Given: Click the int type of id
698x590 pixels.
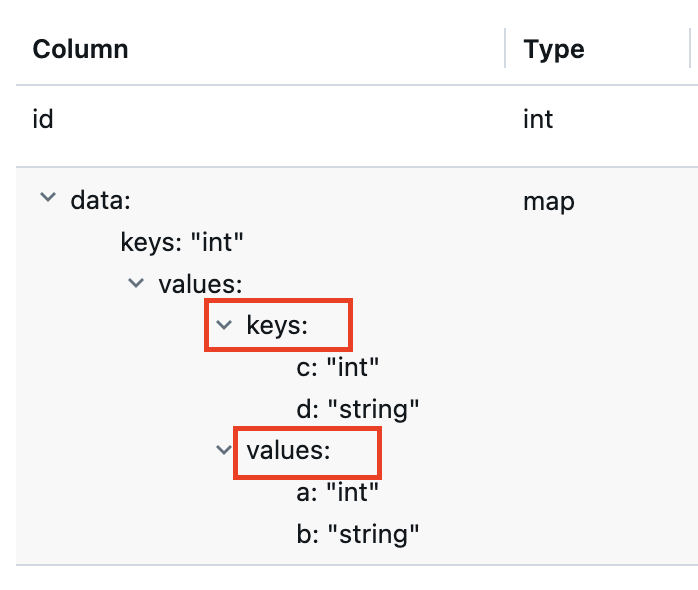Looking at the screenshot, I should tap(538, 119).
